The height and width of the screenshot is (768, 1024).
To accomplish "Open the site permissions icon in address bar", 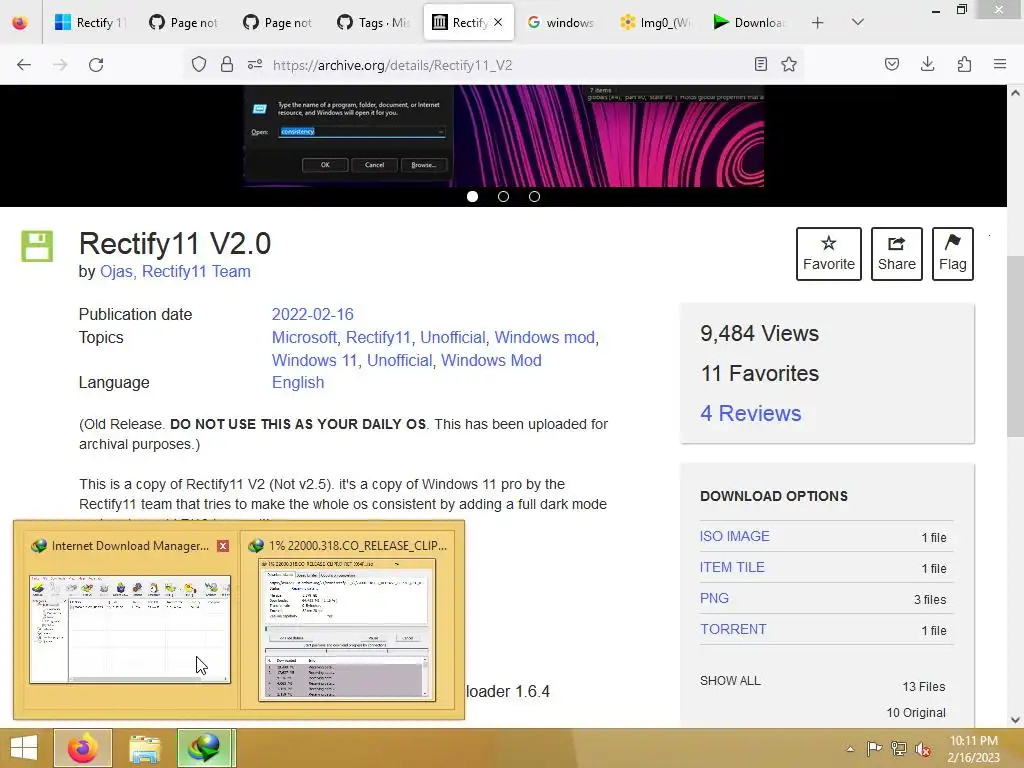I will 255,65.
